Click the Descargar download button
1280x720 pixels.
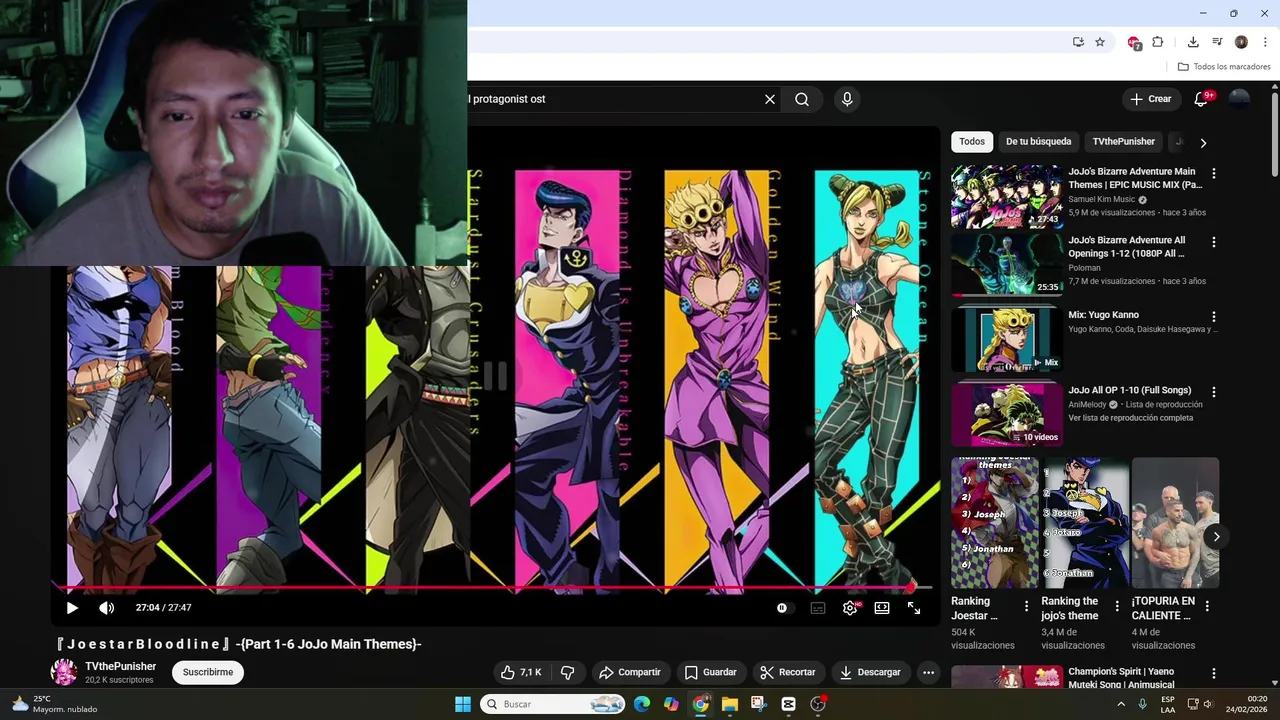coord(870,672)
